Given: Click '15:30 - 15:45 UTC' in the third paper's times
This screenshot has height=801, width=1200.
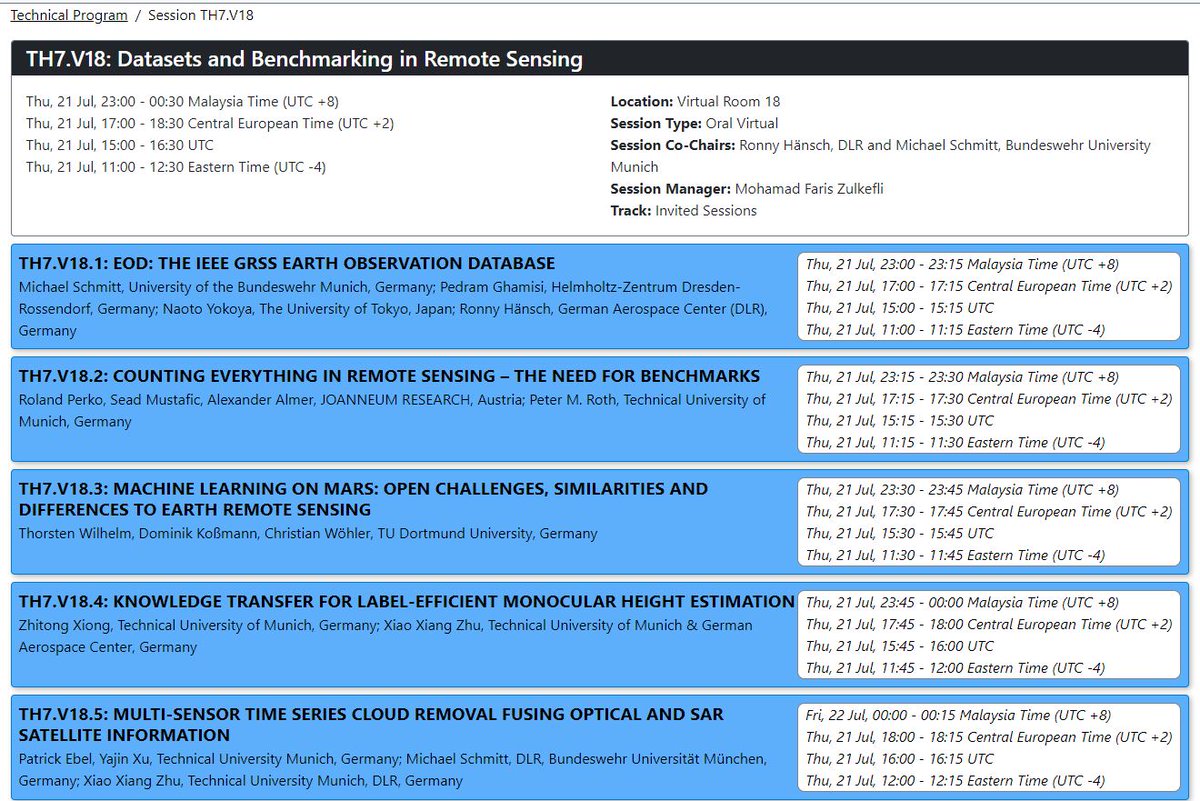Looking at the screenshot, I should coord(900,534).
